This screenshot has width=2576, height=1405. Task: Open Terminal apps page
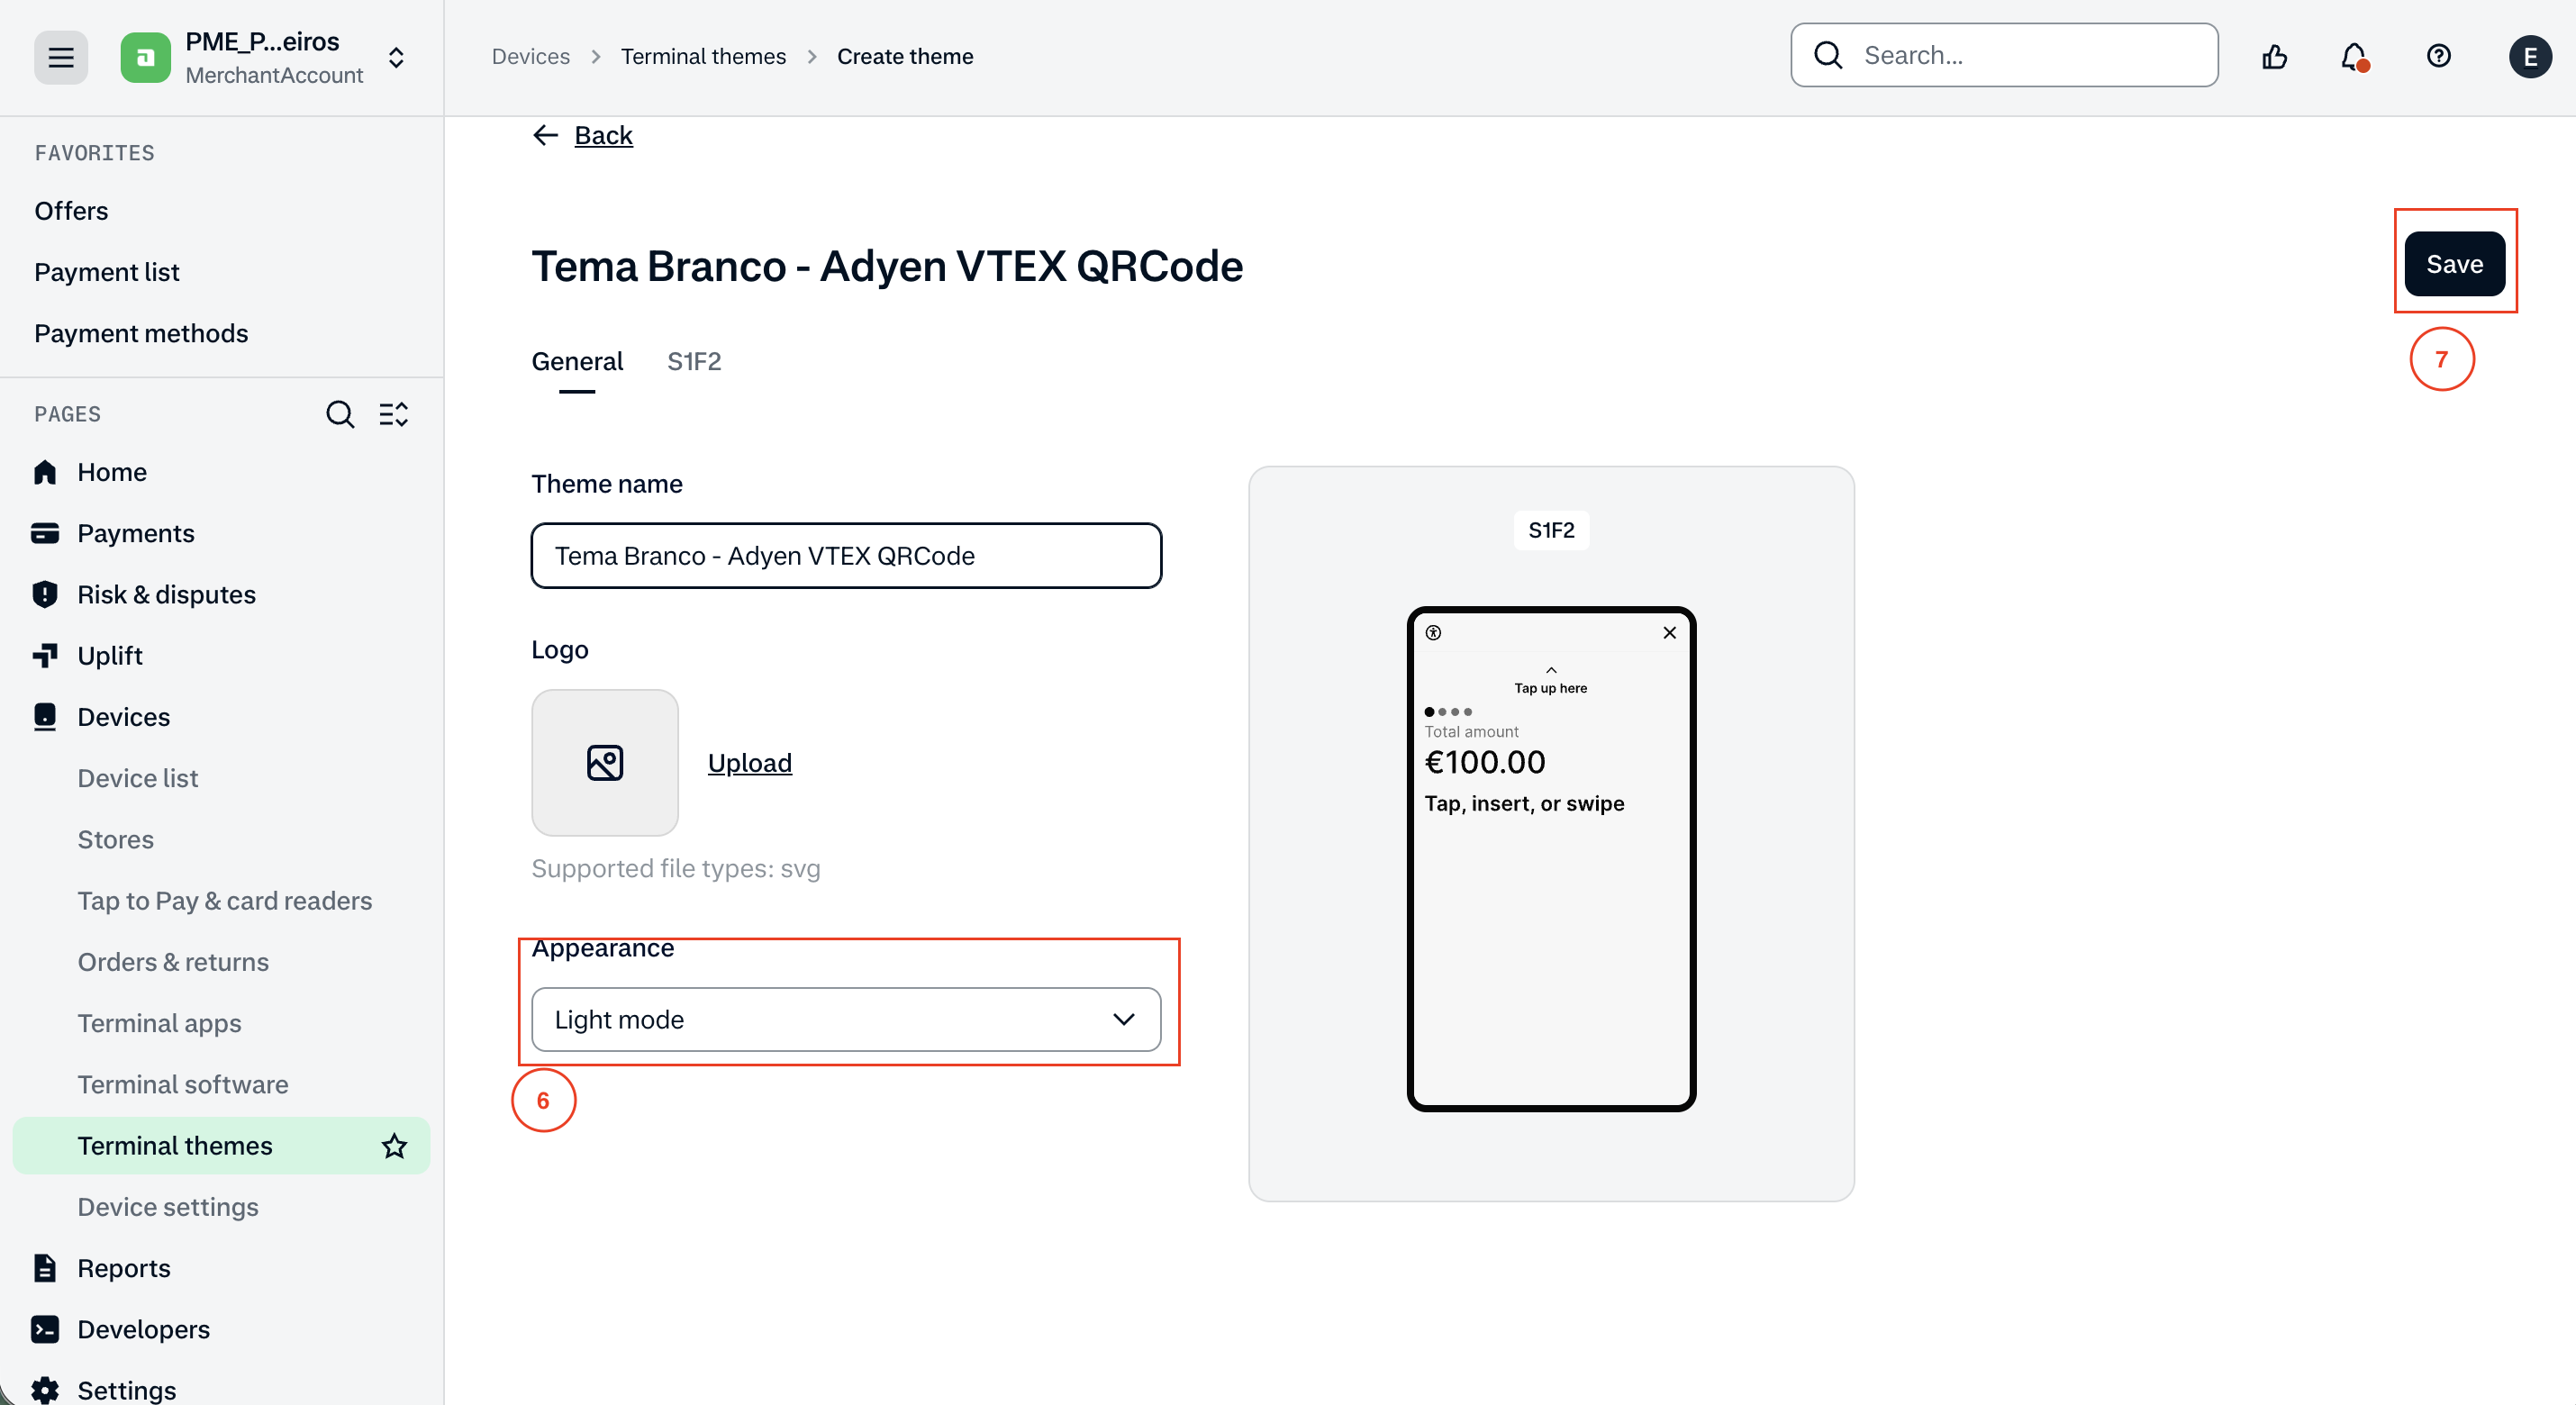click(x=159, y=1023)
